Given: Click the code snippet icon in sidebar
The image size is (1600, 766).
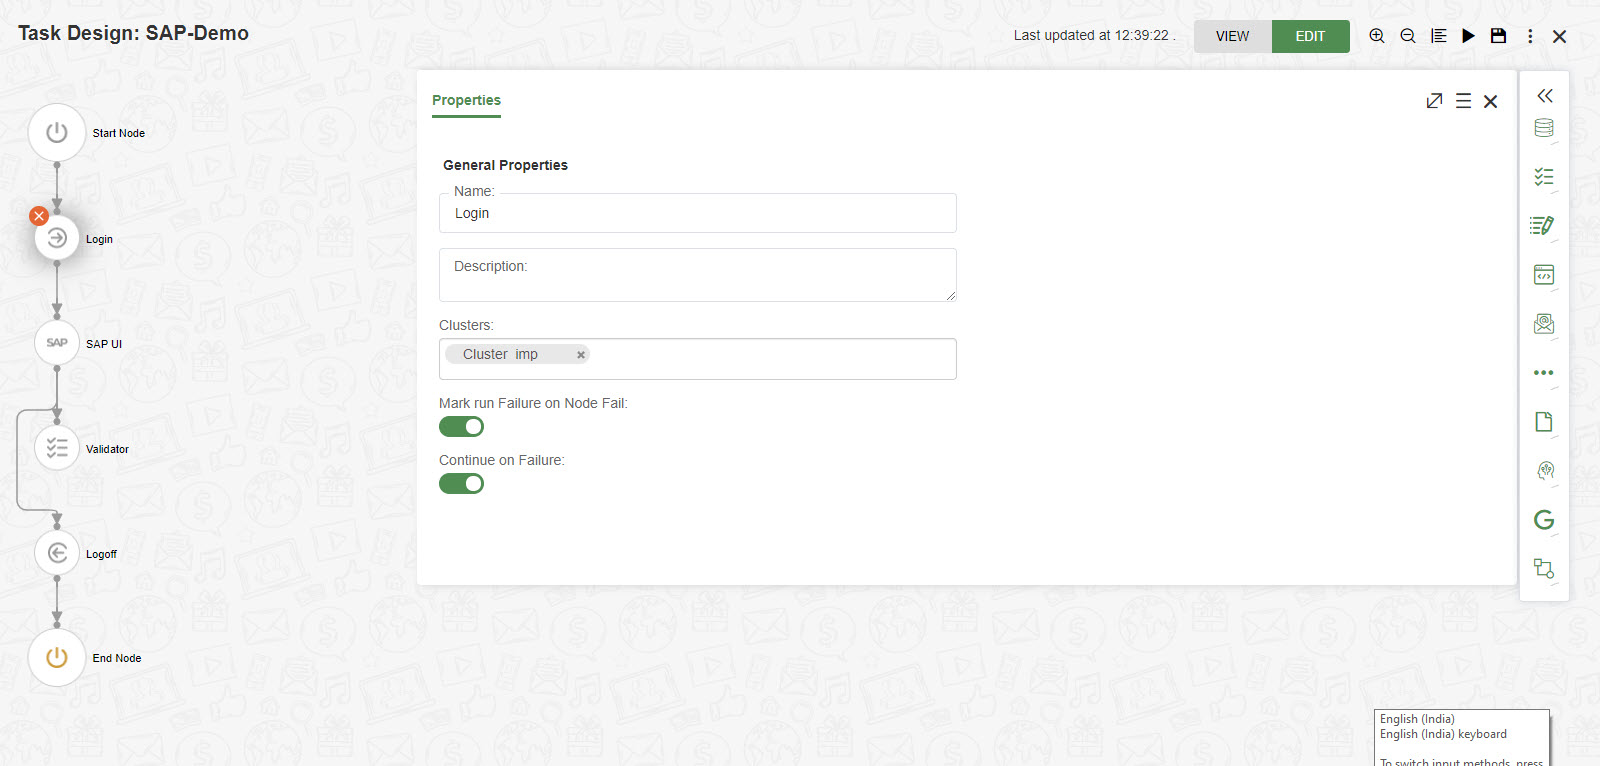Looking at the screenshot, I should [1543, 274].
